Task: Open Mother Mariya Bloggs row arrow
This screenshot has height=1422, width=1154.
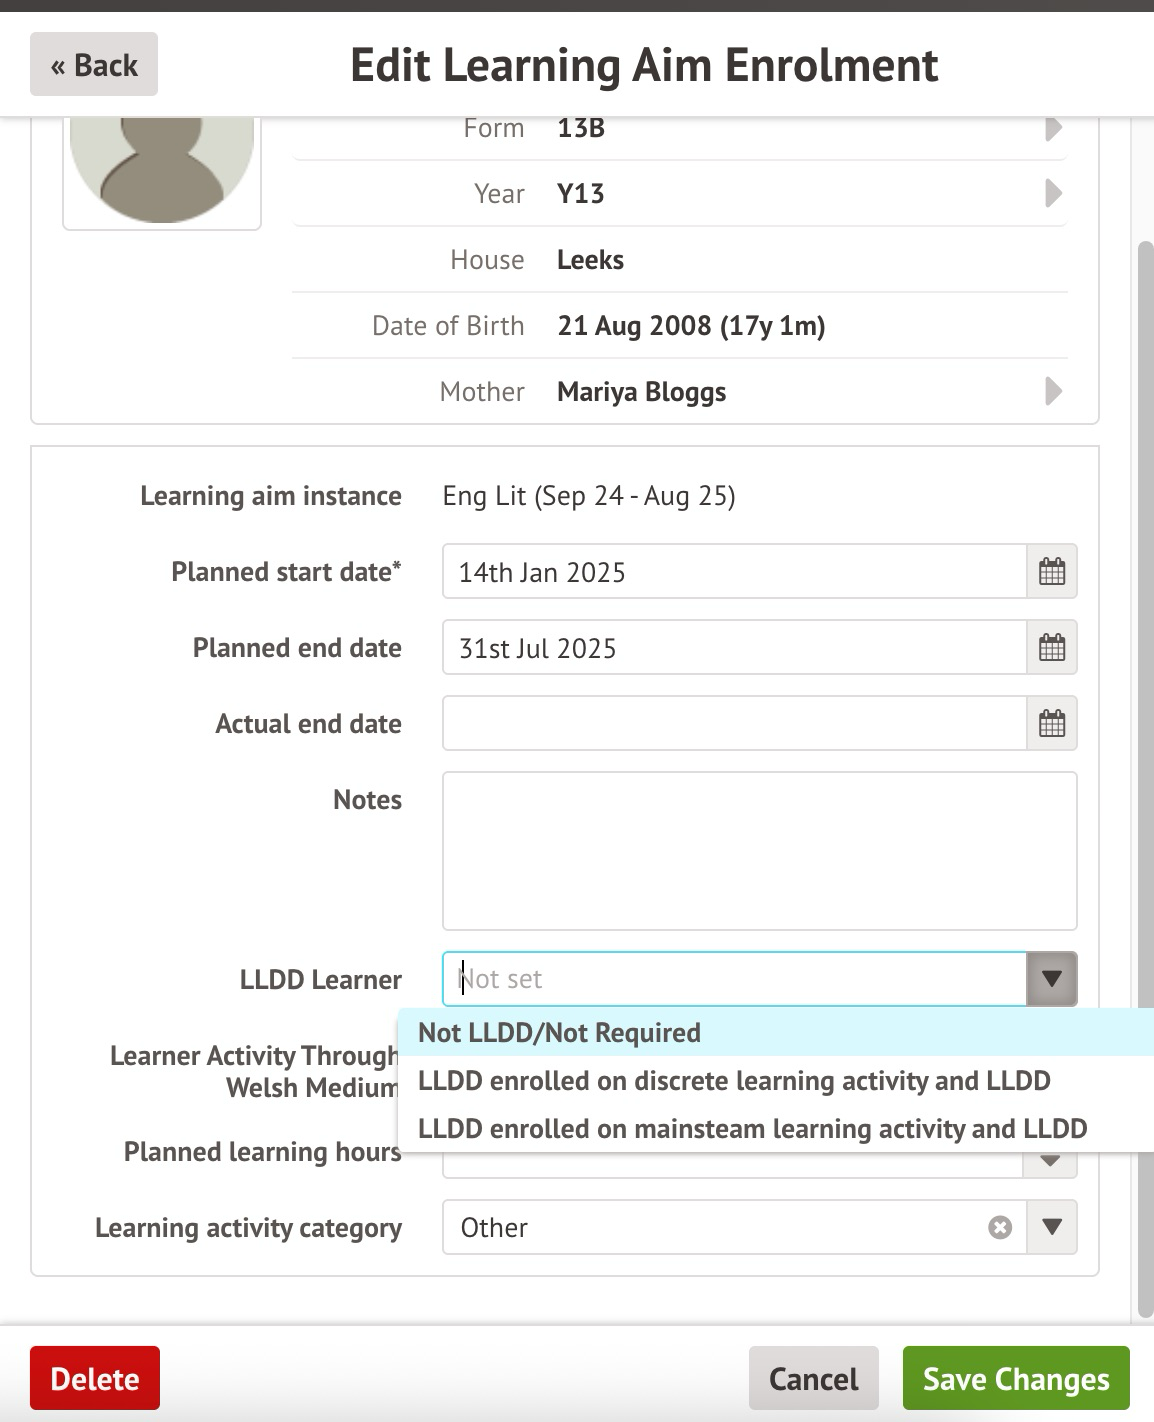Action: (1052, 391)
